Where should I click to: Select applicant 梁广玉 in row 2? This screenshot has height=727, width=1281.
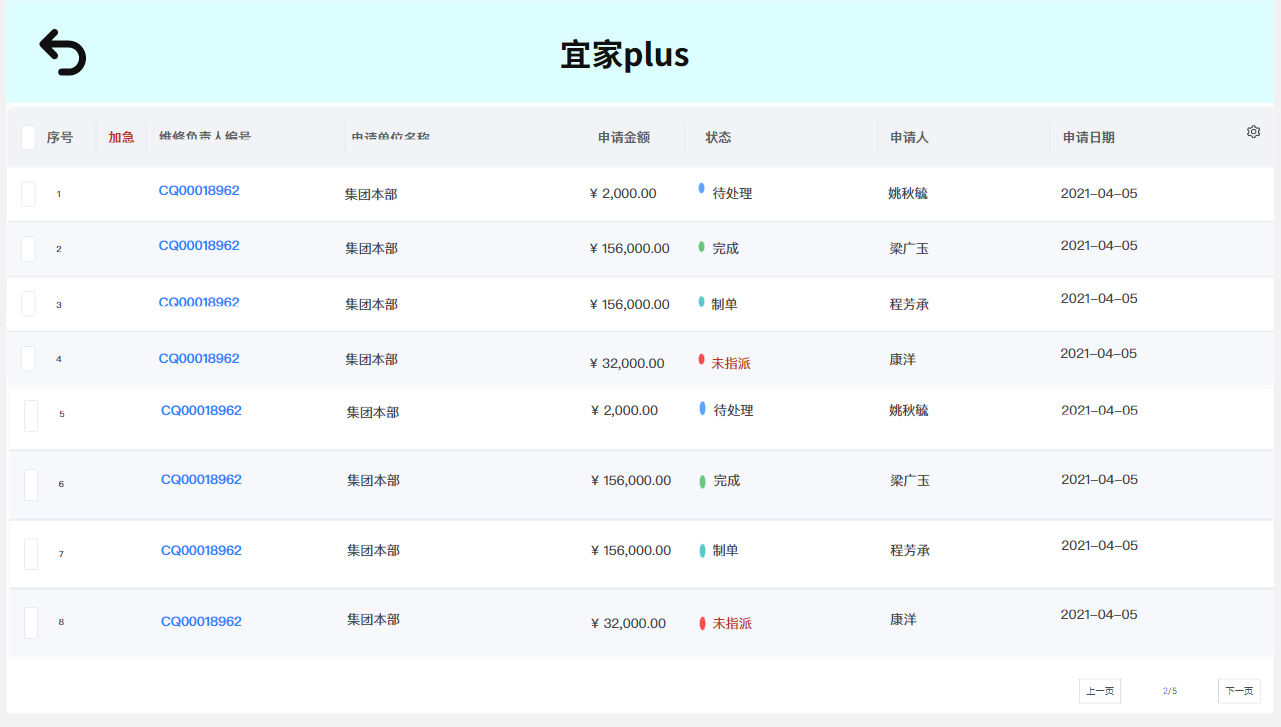(x=909, y=248)
